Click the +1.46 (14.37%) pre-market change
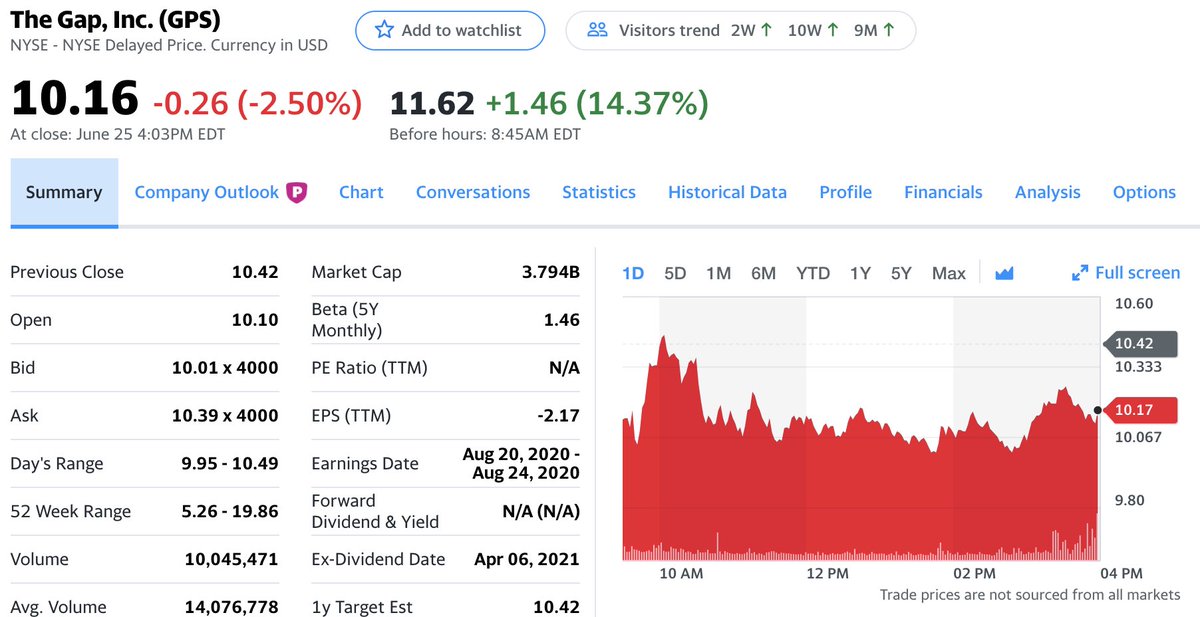The height and width of the screenshot is (617, 1200). pos(597,102)
